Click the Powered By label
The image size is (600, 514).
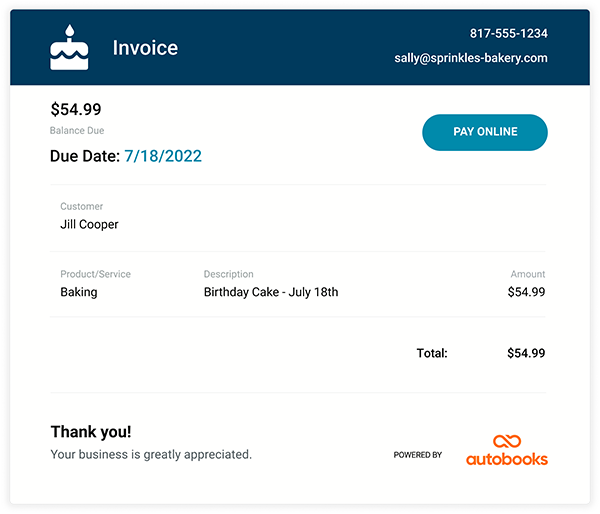418,455
